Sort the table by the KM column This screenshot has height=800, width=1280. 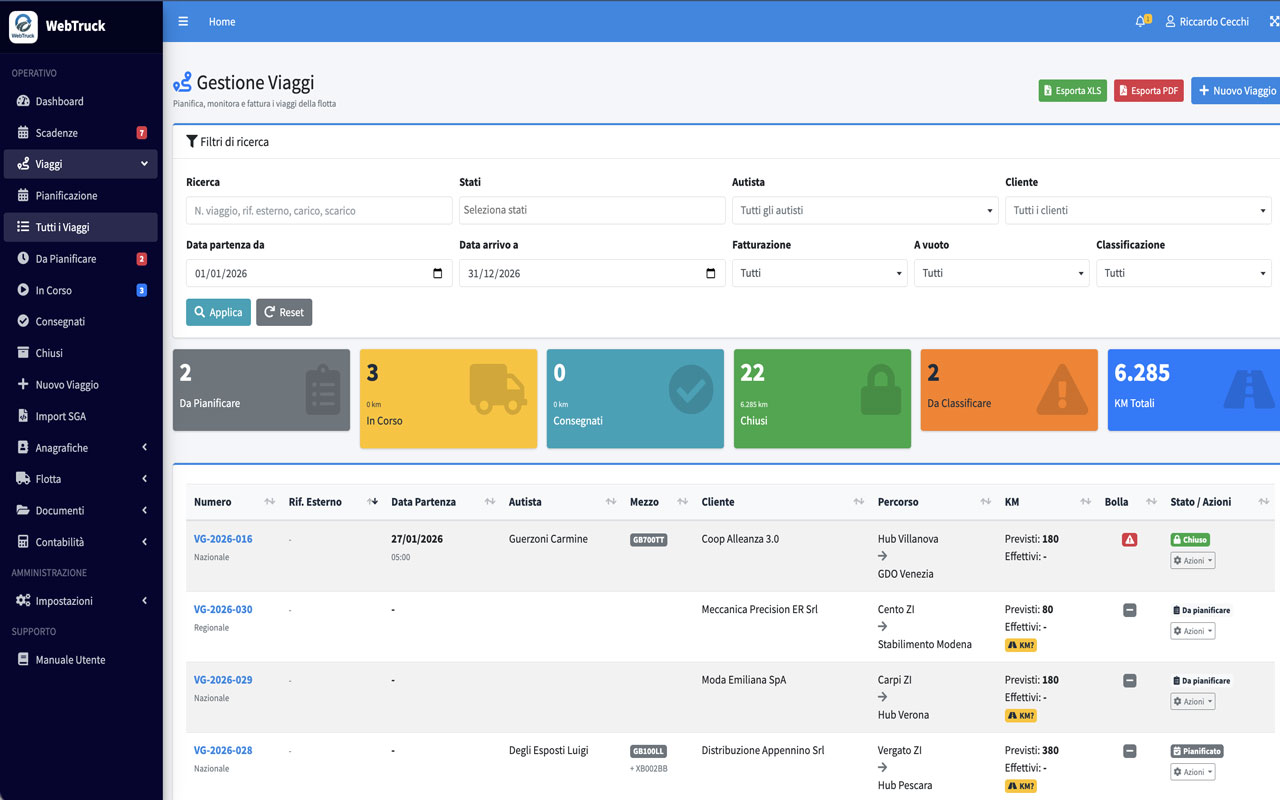point(1085,502)
